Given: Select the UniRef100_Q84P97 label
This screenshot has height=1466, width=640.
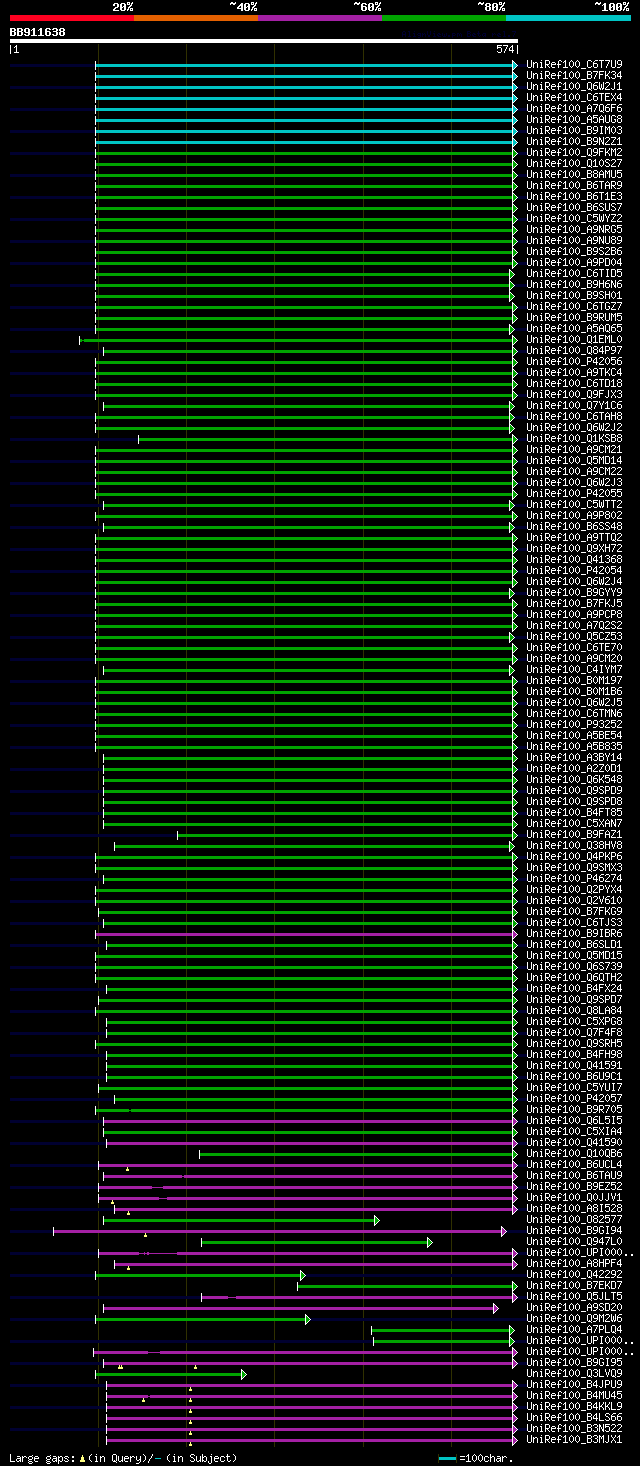Looking at the screenshot, I should [x=574, y=350].
